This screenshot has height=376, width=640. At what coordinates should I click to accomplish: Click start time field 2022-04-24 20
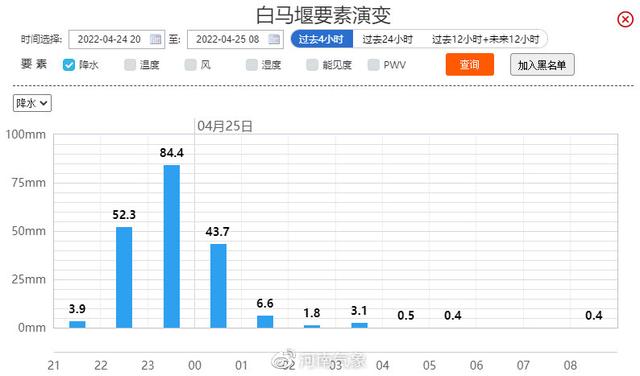point(116,39)
